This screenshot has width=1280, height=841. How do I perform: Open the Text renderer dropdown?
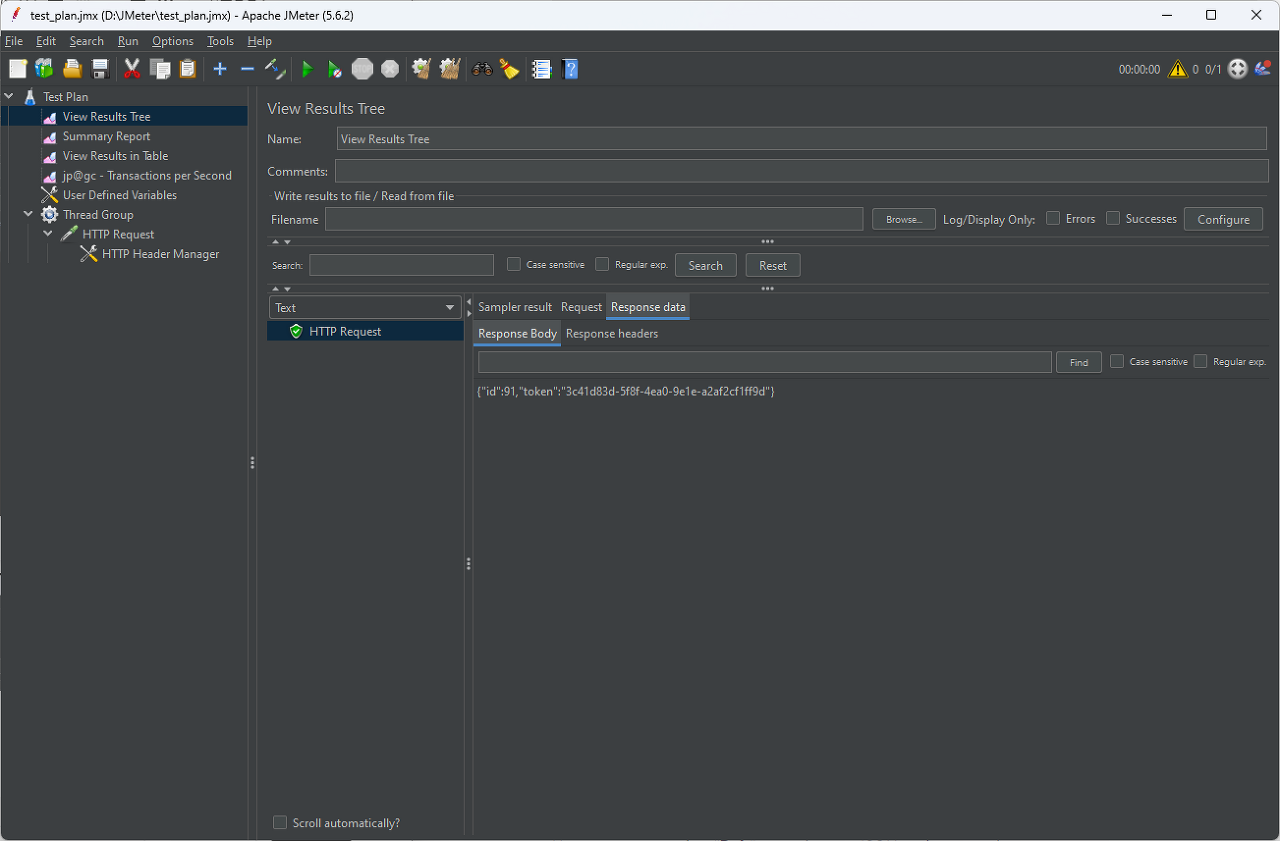pos(365,307)
